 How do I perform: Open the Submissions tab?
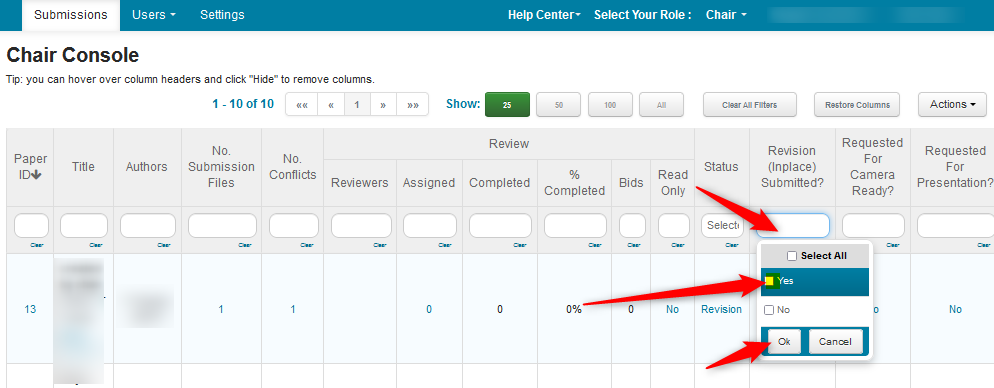[70, 15]
